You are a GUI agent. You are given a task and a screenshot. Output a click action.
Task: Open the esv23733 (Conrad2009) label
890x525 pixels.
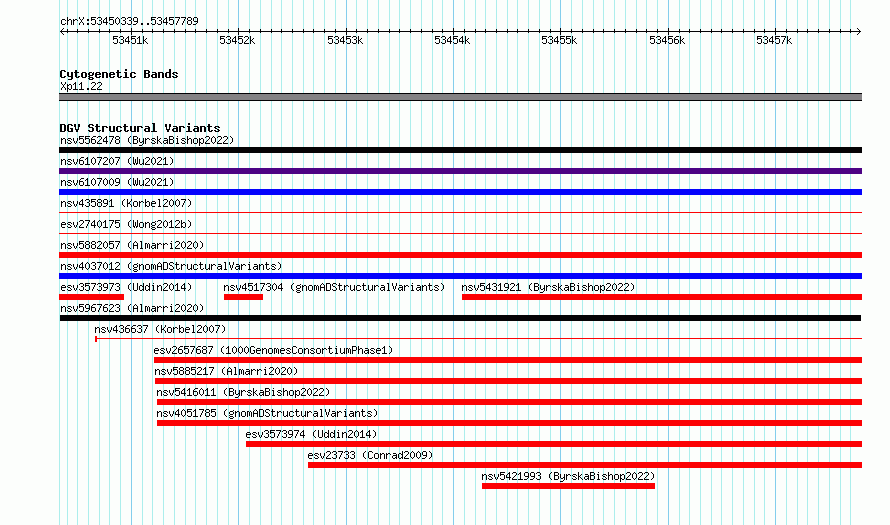370,455
